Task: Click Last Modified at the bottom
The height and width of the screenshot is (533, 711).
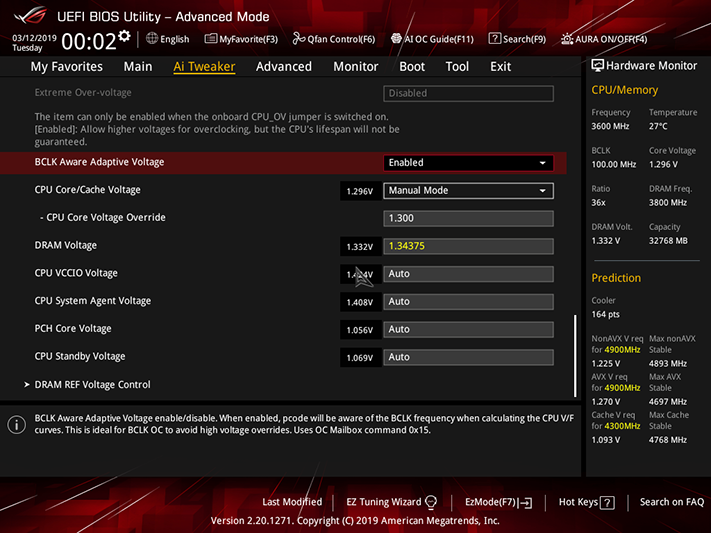Action: click(292, 502)
